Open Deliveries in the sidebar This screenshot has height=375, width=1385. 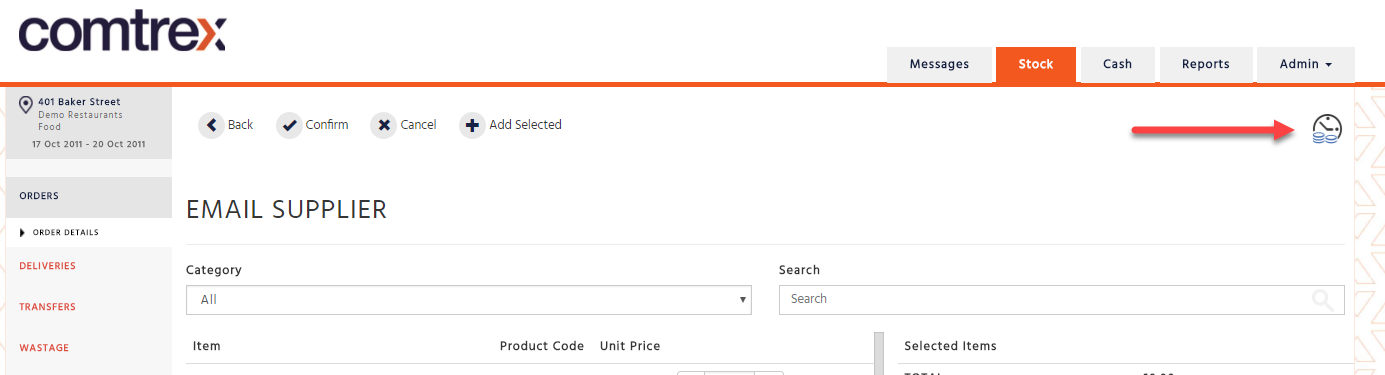click(47, 266)
